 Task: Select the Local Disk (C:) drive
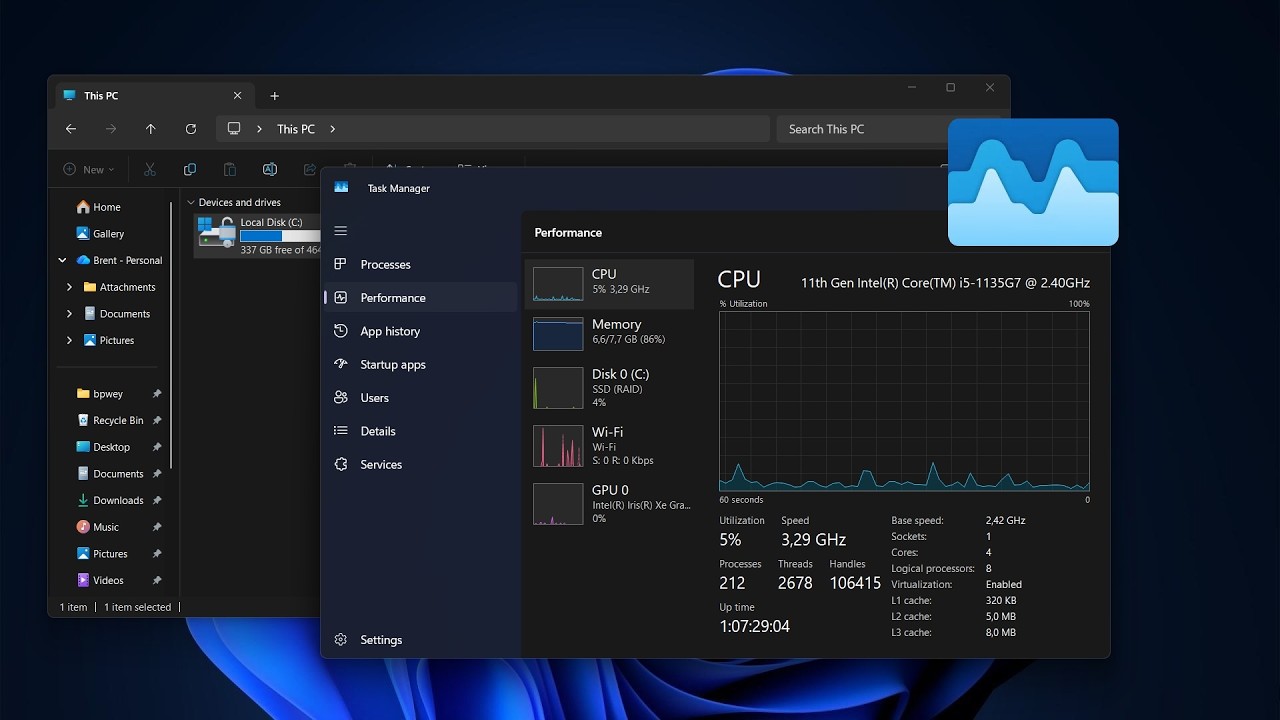pos(258,236)
